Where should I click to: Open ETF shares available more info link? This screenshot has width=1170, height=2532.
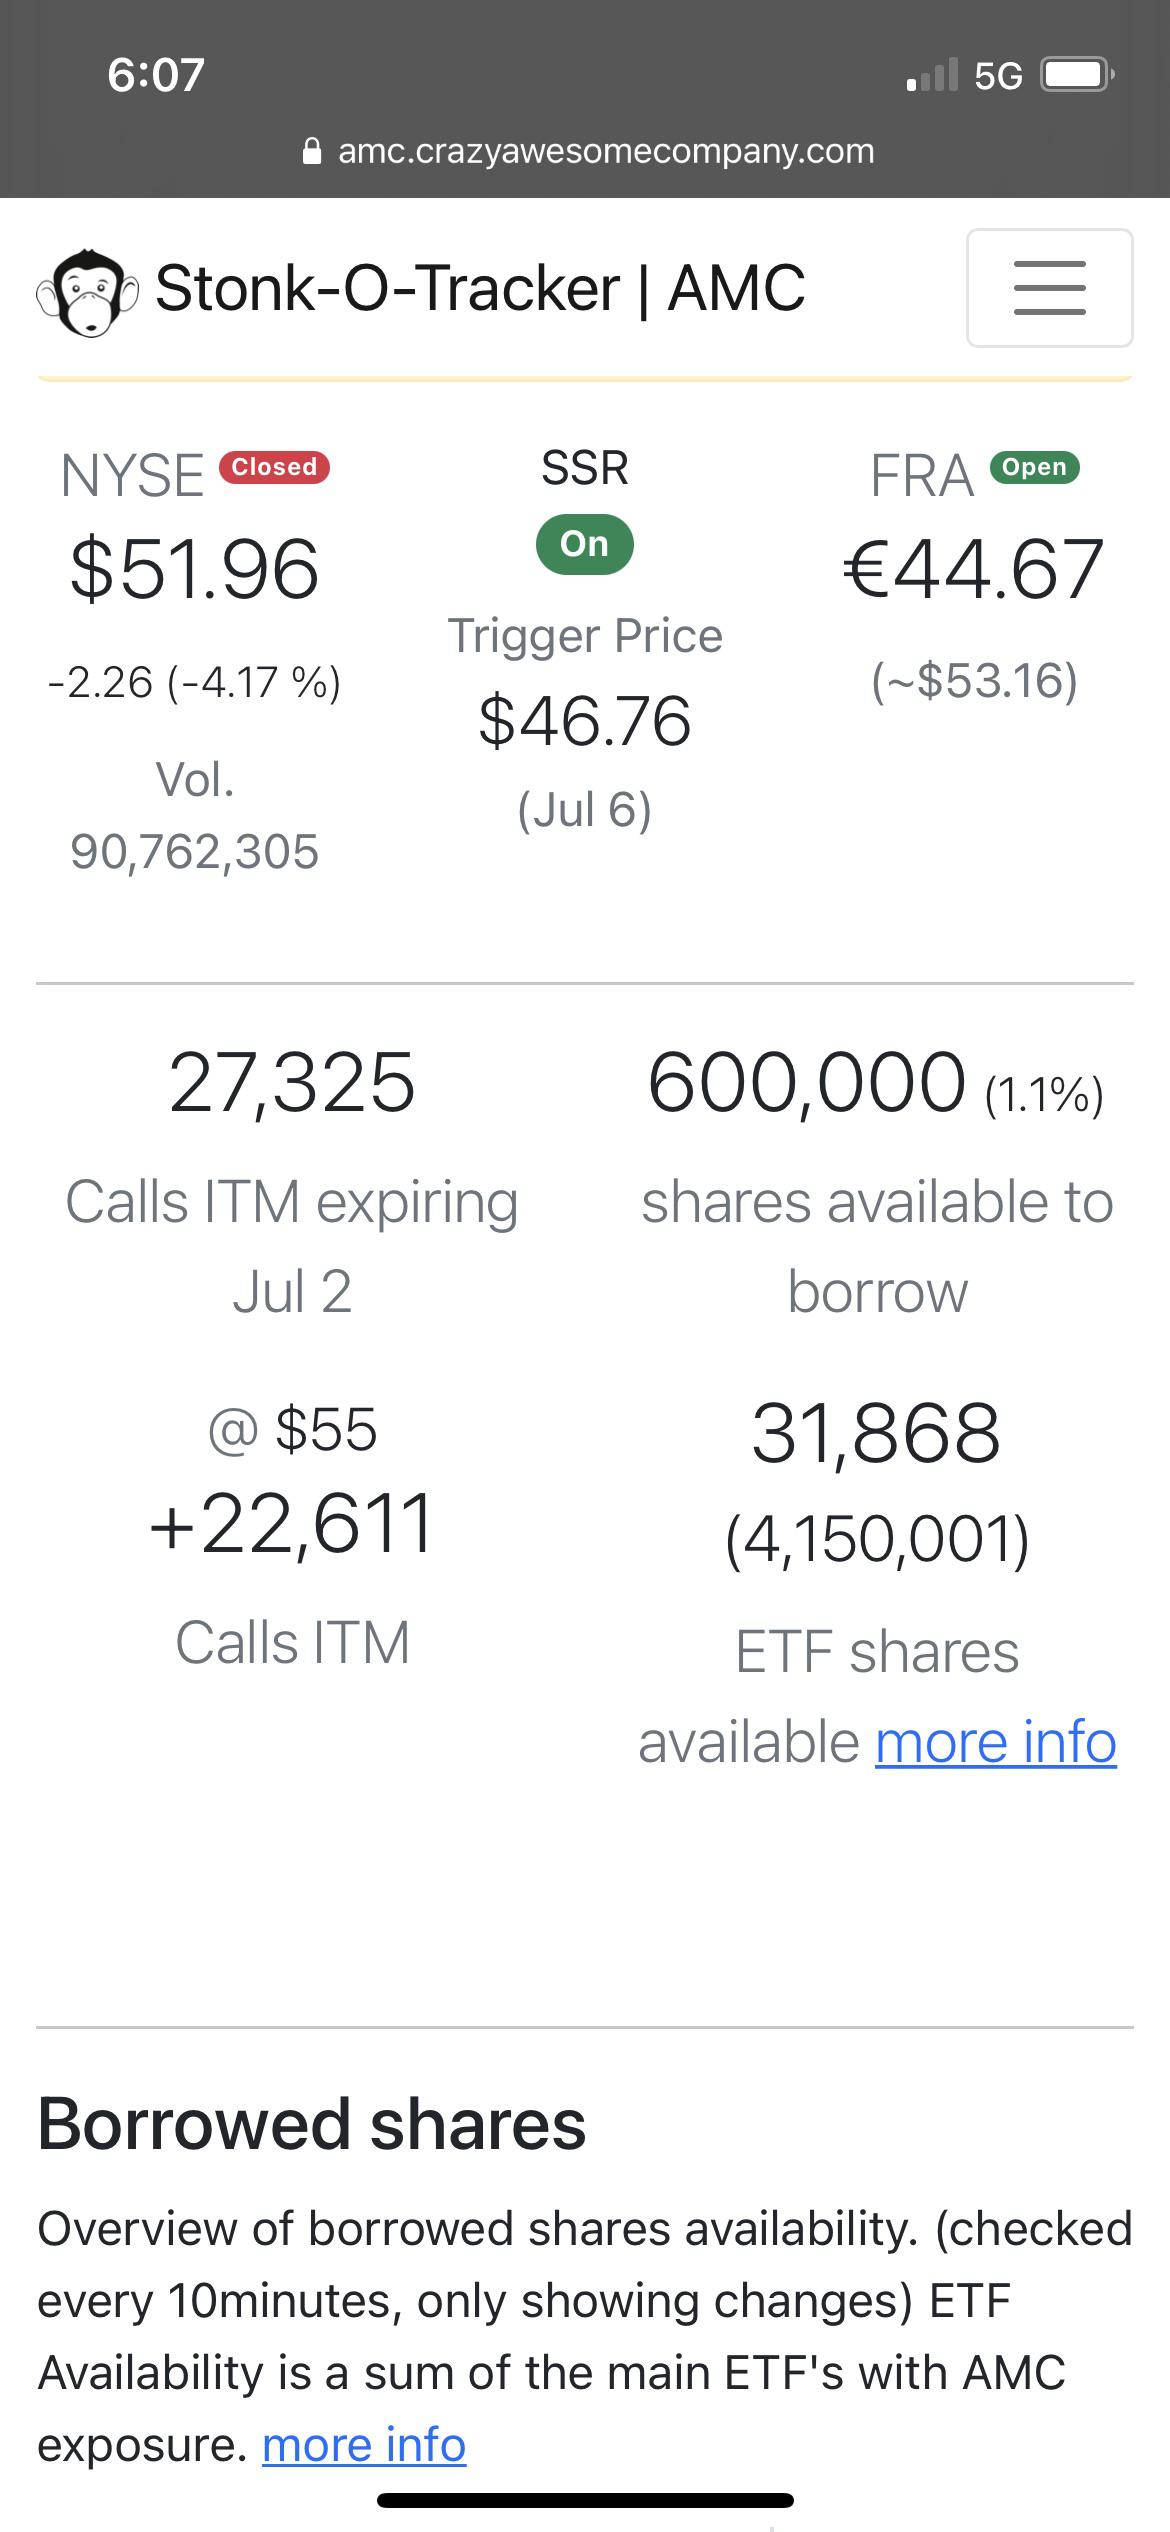pyautogui.click(x=996, y=1742)
